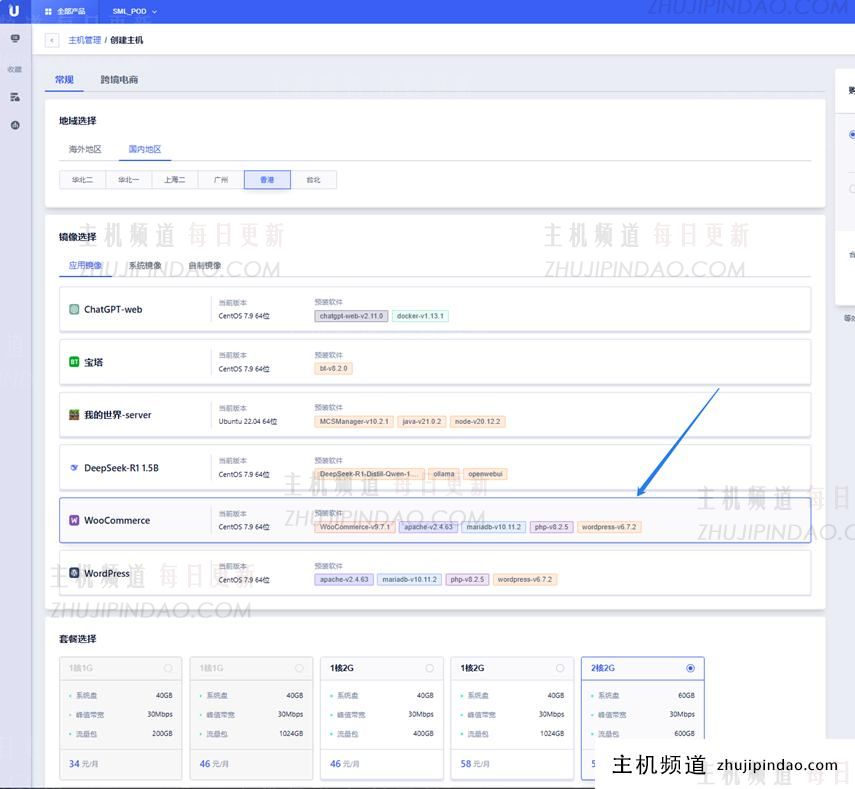Image resolution: width=855 pixels, height=789 pixels.
Task: Click the MCSManager-v10.2.1 tag
Action: [354, 421]
